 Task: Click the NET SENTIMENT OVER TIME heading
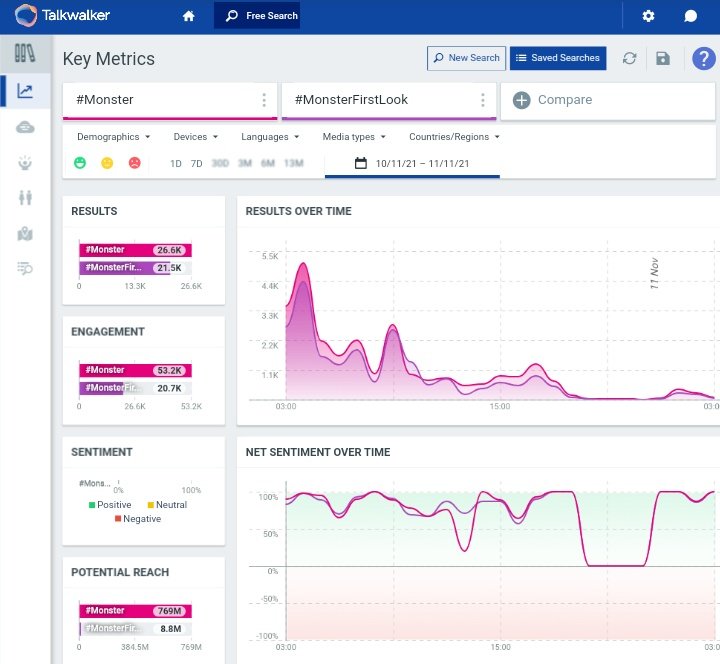[x=318, y=452]
